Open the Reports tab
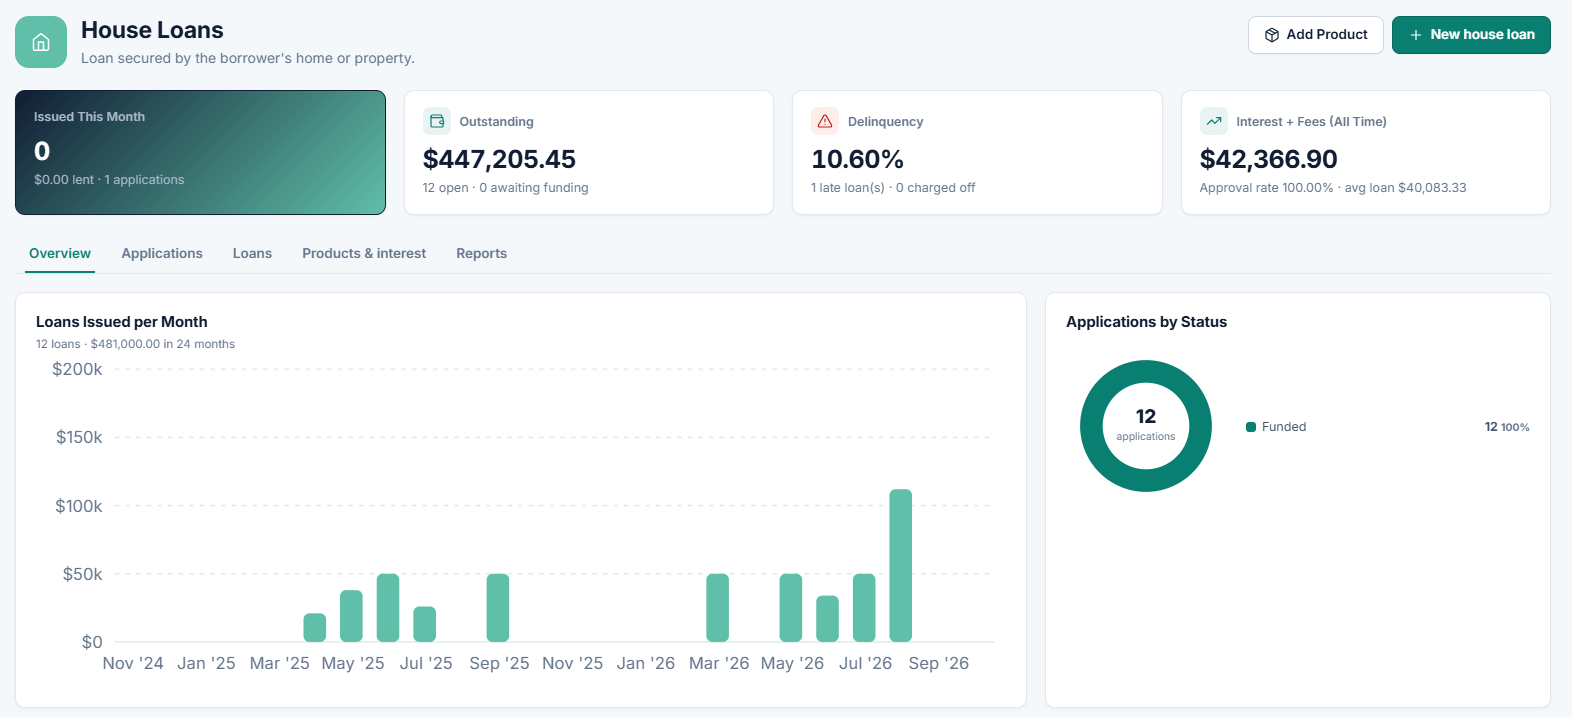 pyautogui.click(x=481, y=254)
